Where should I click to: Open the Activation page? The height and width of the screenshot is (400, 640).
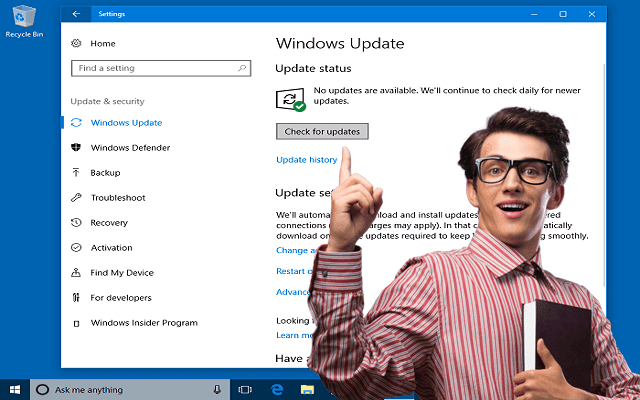pyautogui.click(x=111, y=248)
